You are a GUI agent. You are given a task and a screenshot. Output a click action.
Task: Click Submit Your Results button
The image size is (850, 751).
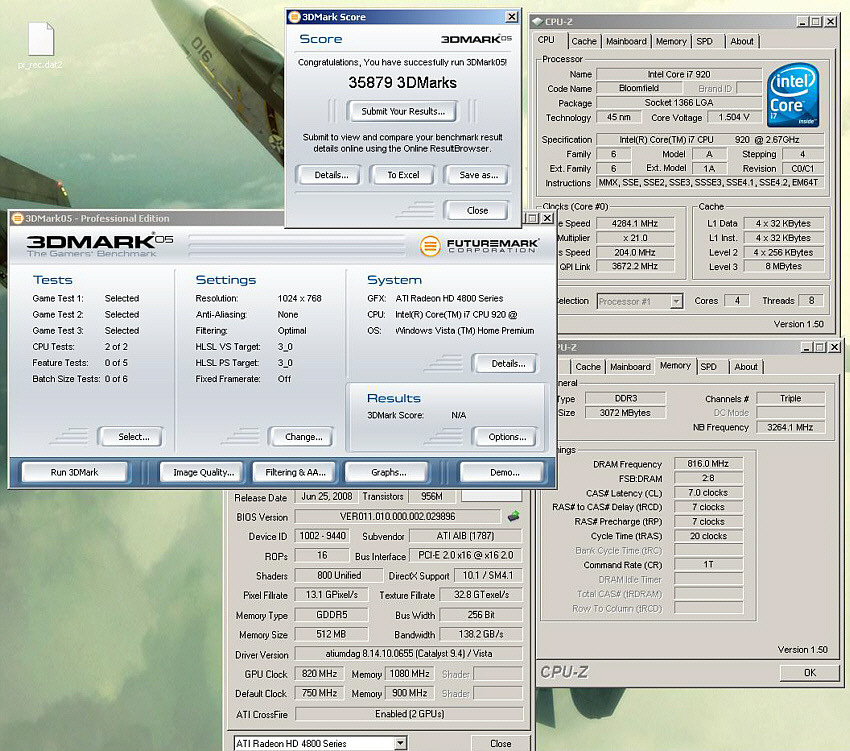coord(402,111)
